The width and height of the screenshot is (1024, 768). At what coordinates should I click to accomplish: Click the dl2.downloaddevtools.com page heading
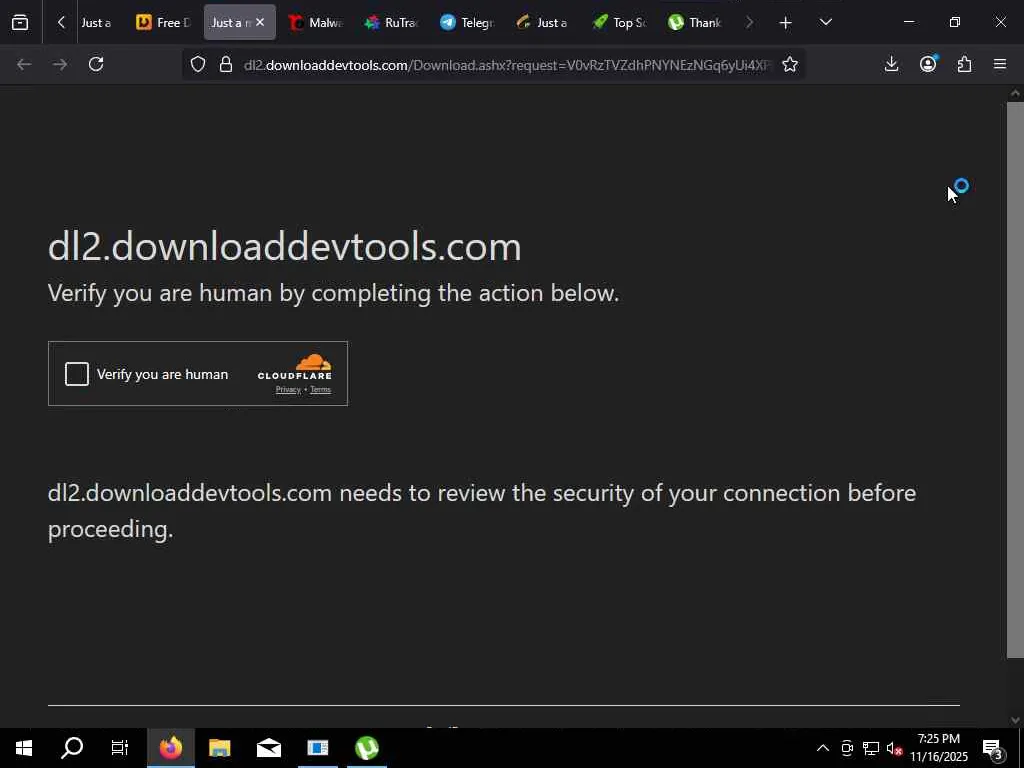(x=285, y=247)
